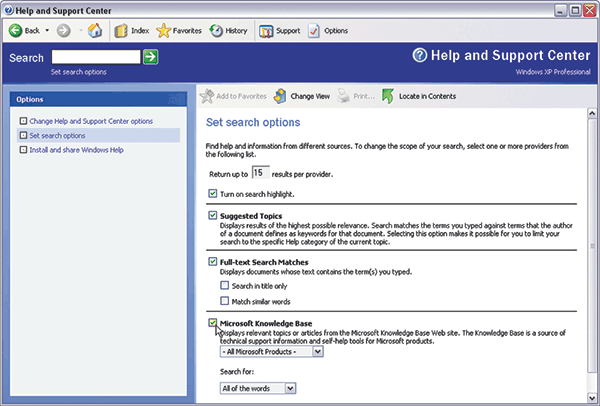
Task: Open Install and share Windows Help
Action: (x=77, y=150)
